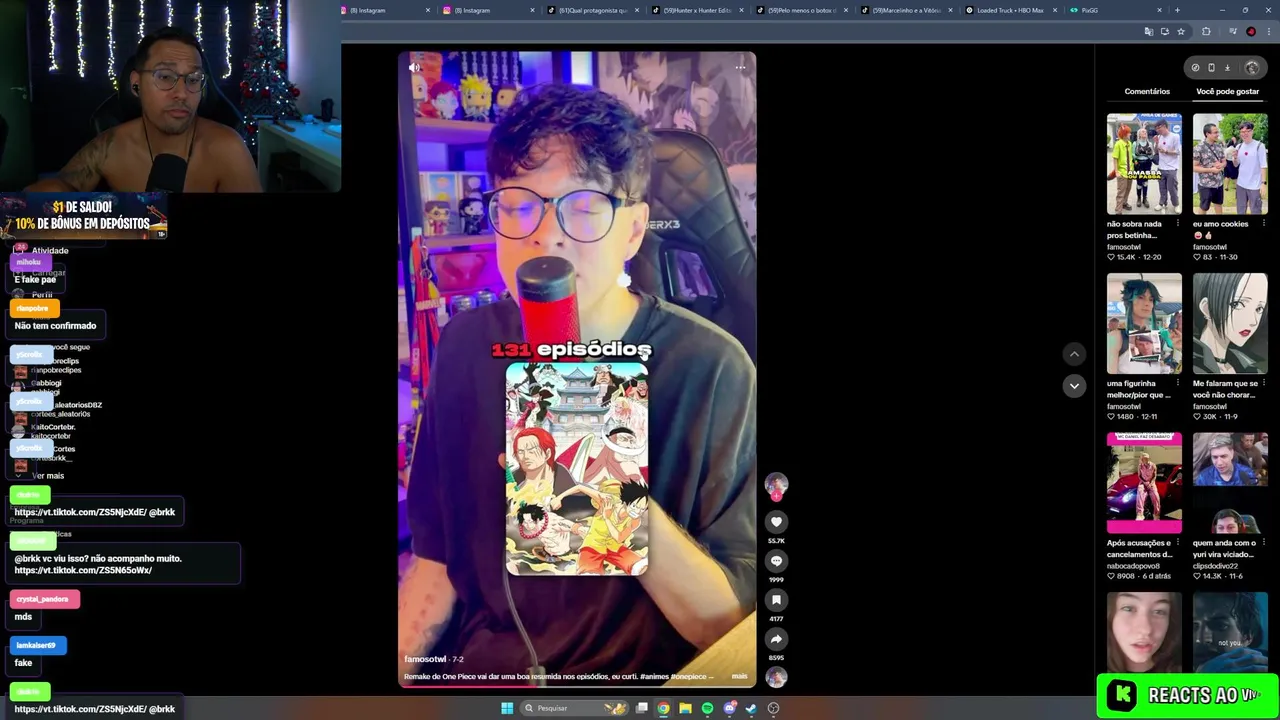This screenshot has height=720, width=1280.
Task: Open options for 'uma figurinha' card
Action: pyautogui.click(x=1178, y=384)
